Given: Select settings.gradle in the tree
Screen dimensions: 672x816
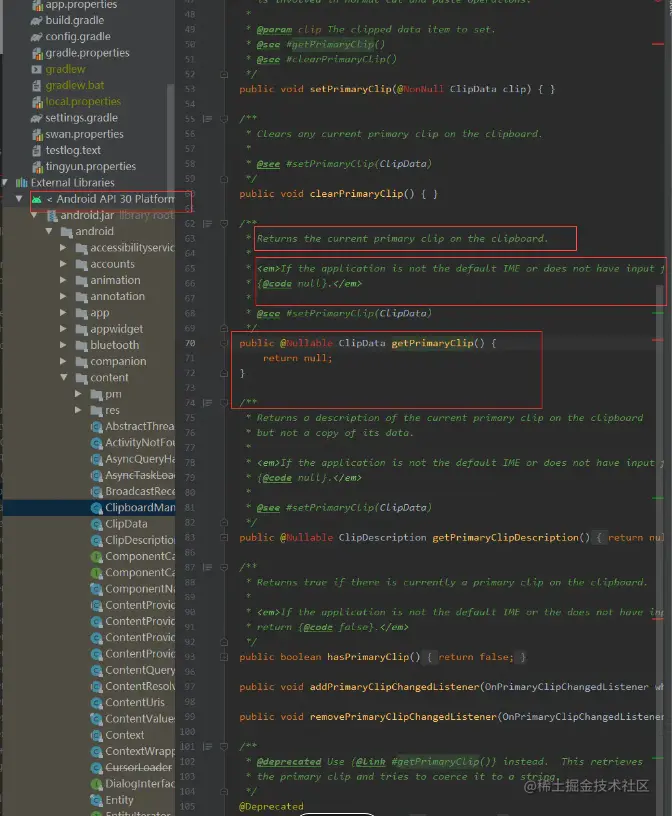Looking at the screenshot, I should (x=81, y=118).
